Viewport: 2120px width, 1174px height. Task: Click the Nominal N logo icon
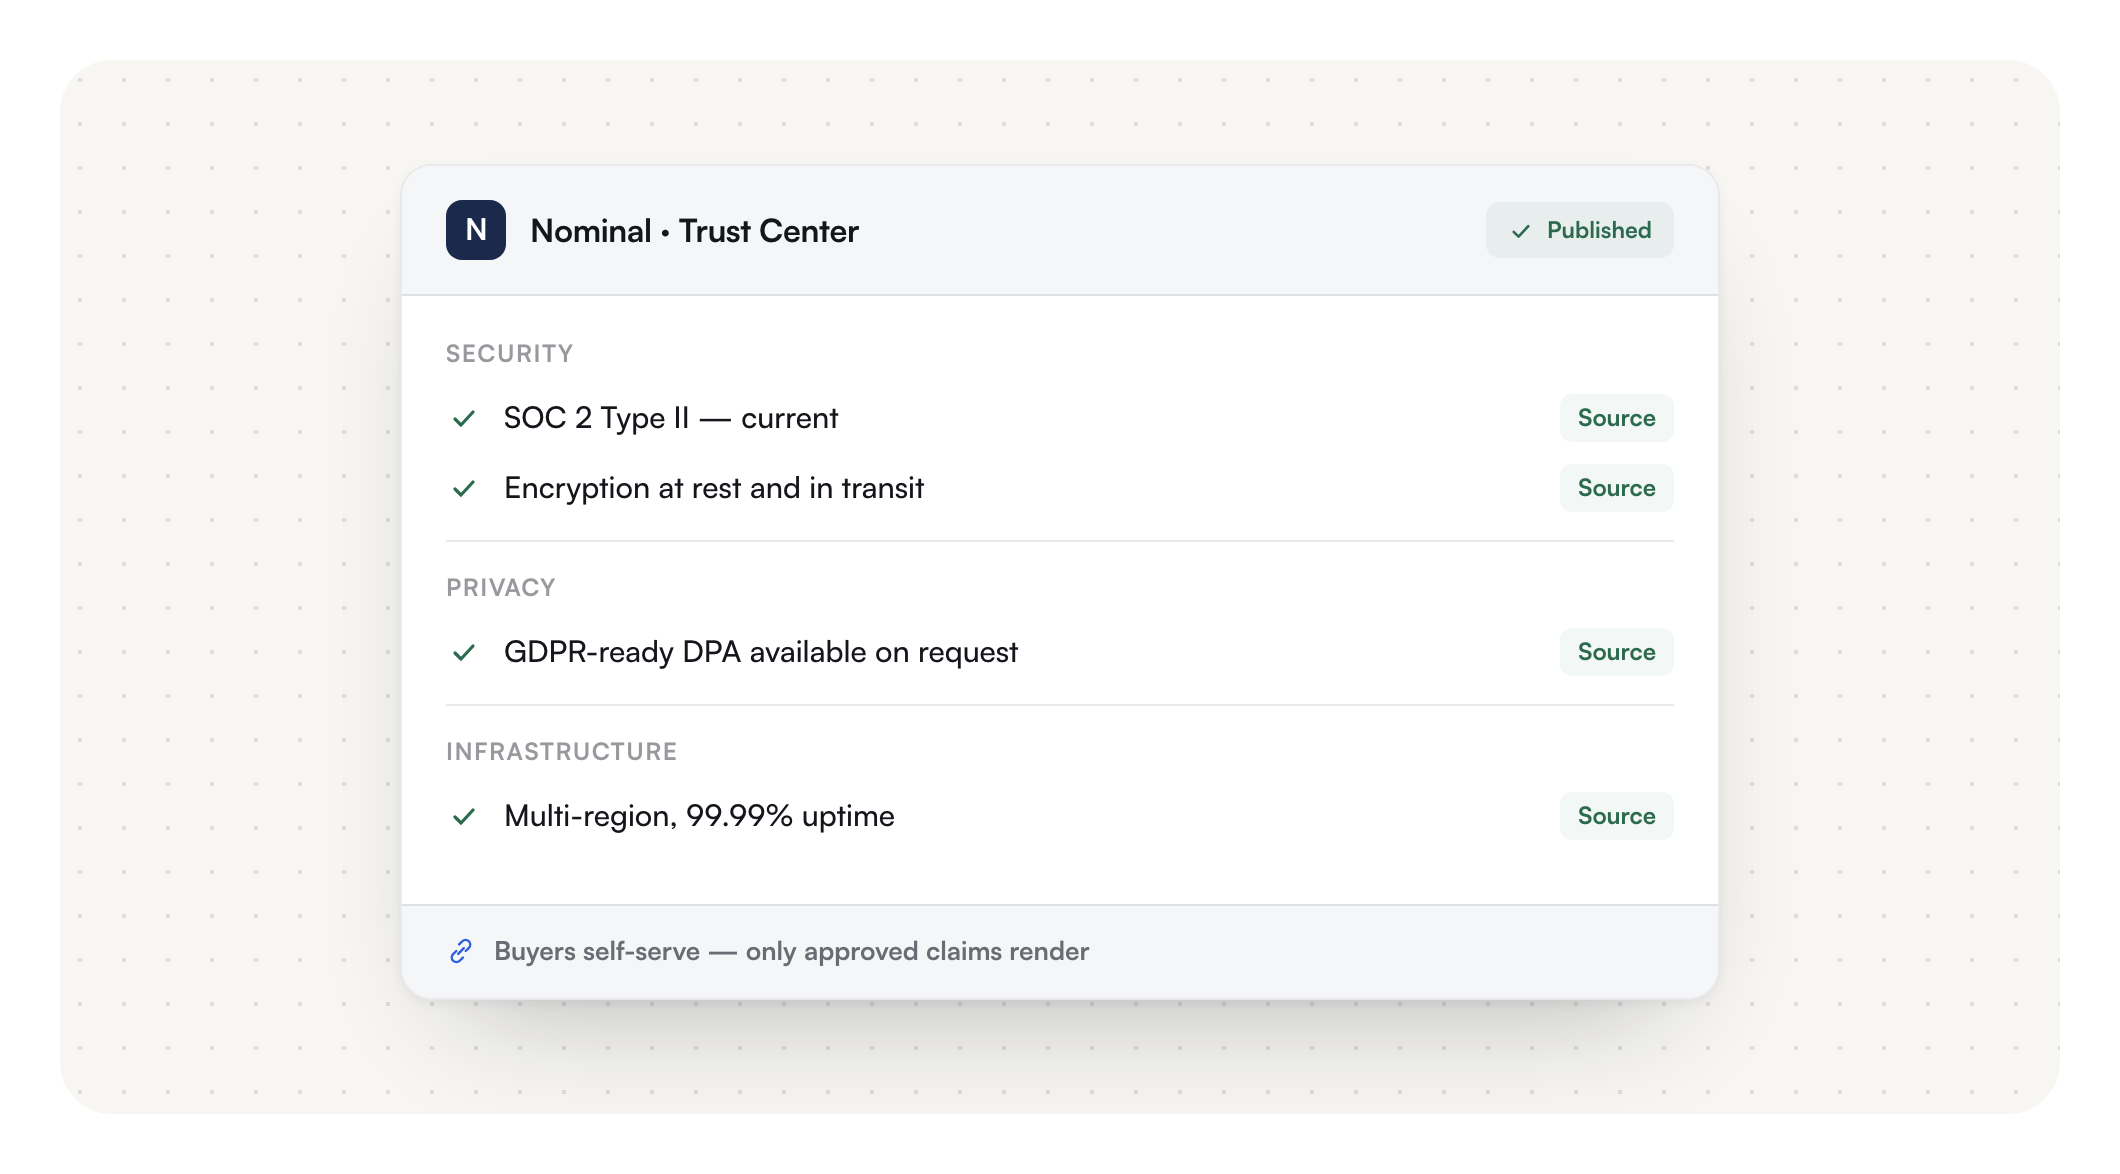point(476,230)
